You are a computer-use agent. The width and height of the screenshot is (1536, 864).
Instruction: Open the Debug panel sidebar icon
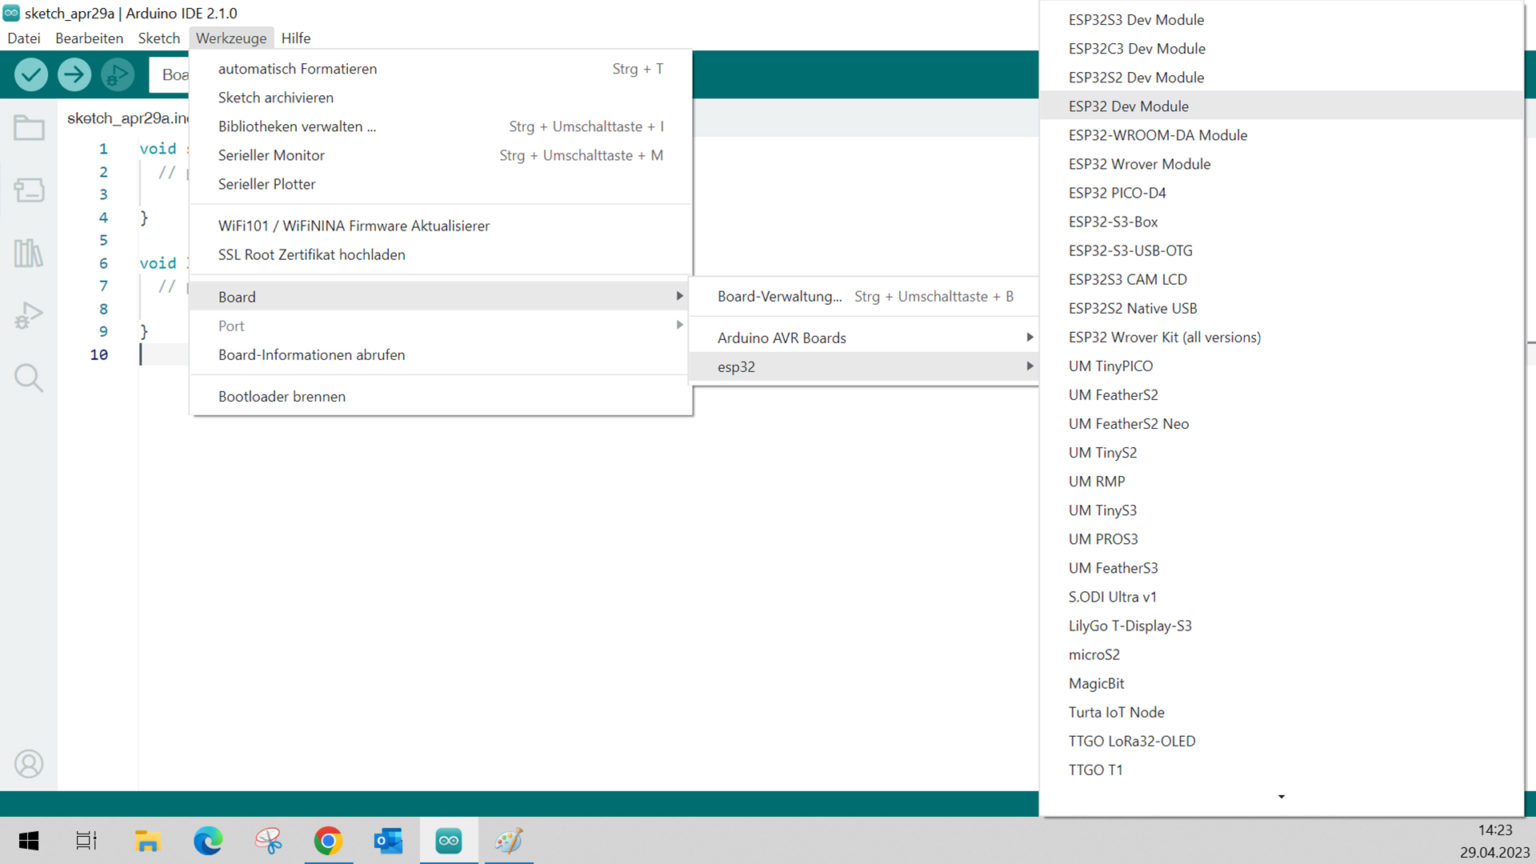tap(29, 316)
